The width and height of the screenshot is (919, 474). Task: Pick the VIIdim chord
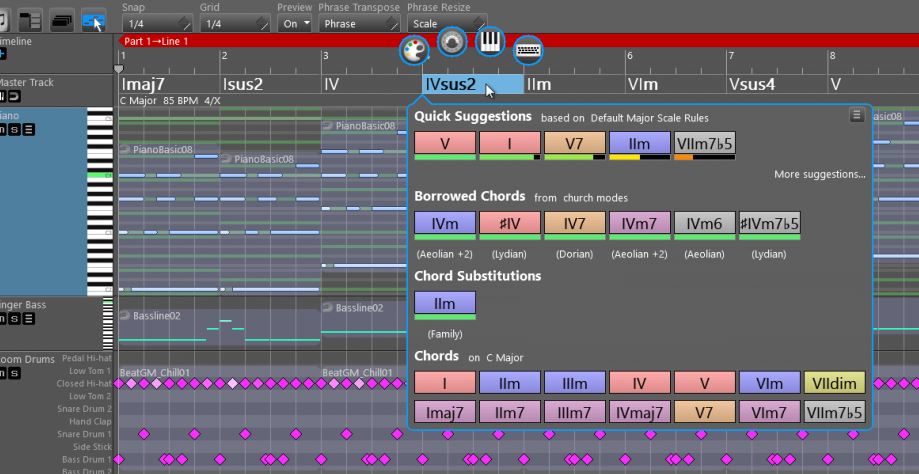click(x=835, y=383)
